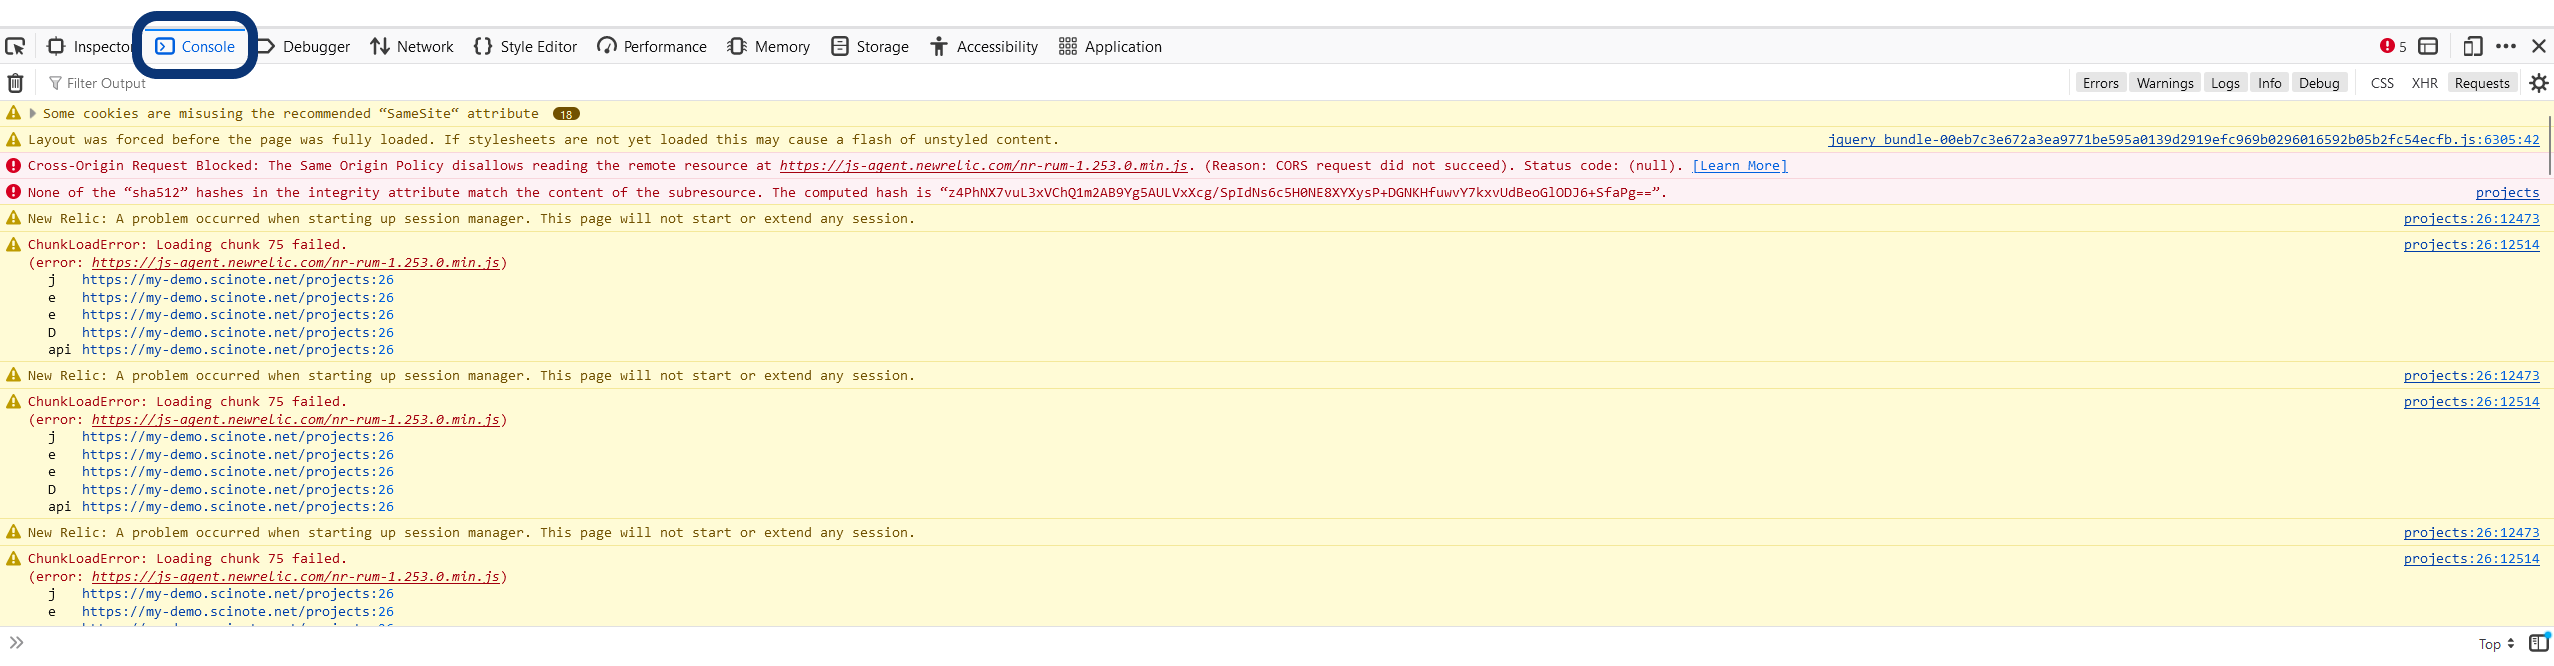Click the console output scrollbar thumb
The height and width of the screenshot is (666, 2554).
[2550, 146]
